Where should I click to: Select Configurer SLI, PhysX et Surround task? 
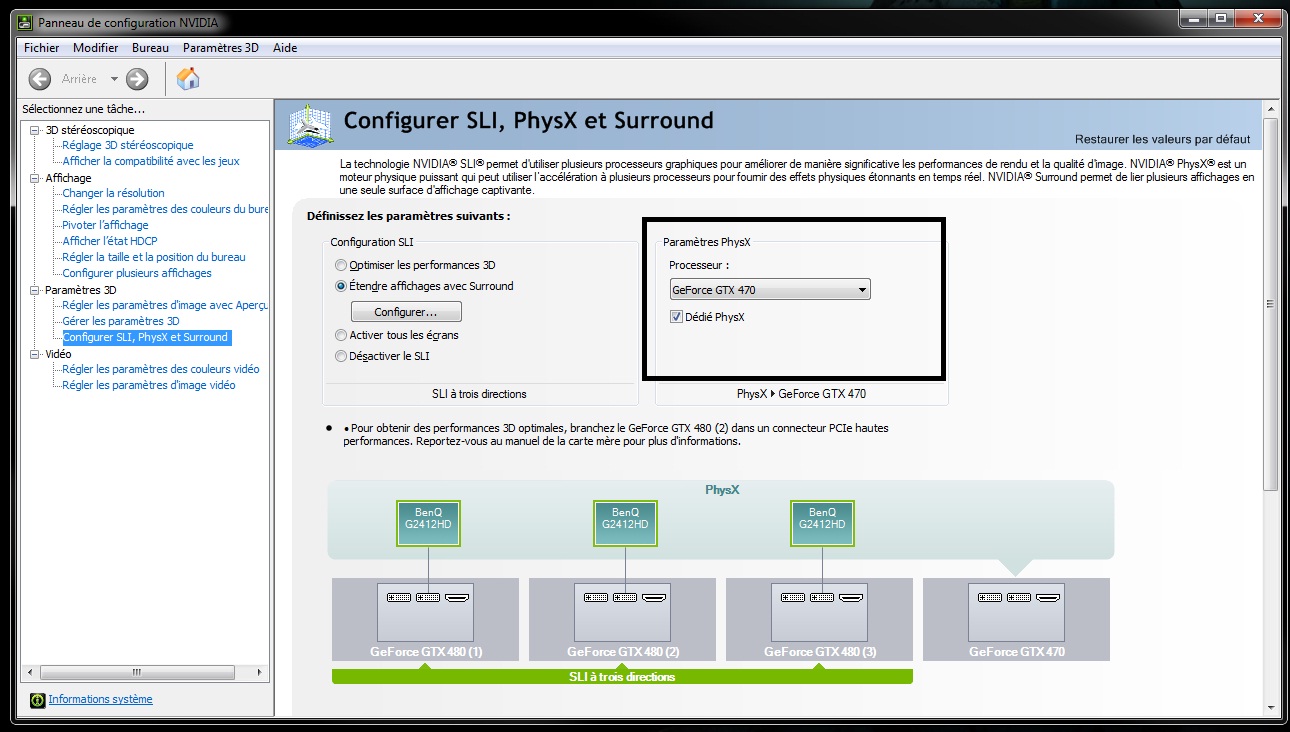click(x=146, y=337)
